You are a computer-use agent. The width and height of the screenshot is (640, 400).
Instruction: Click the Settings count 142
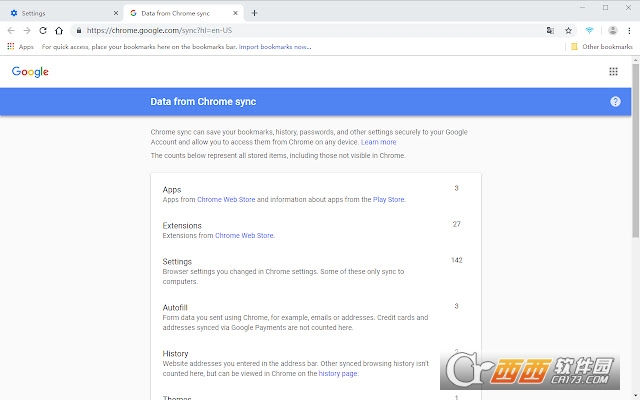pos(456,260)
